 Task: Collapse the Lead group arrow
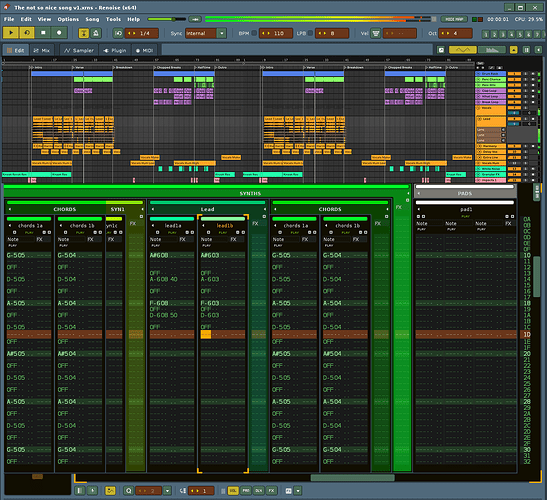[152, 209]
